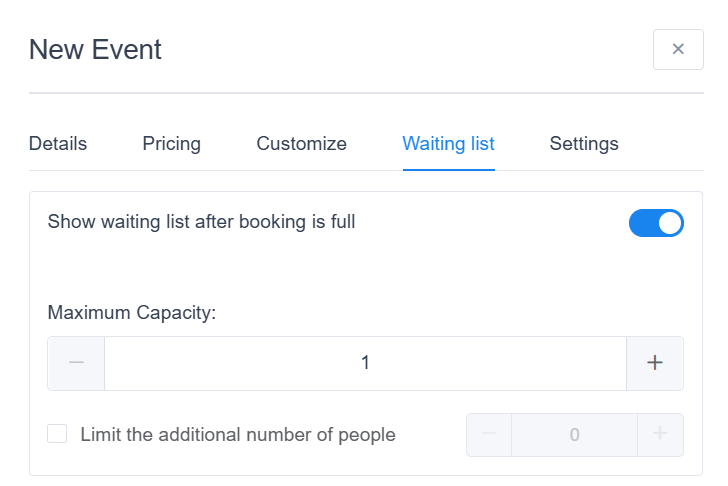Screen dimensions: 728x486
Task: Go to the Customize tab
Action: coord(301,144)
